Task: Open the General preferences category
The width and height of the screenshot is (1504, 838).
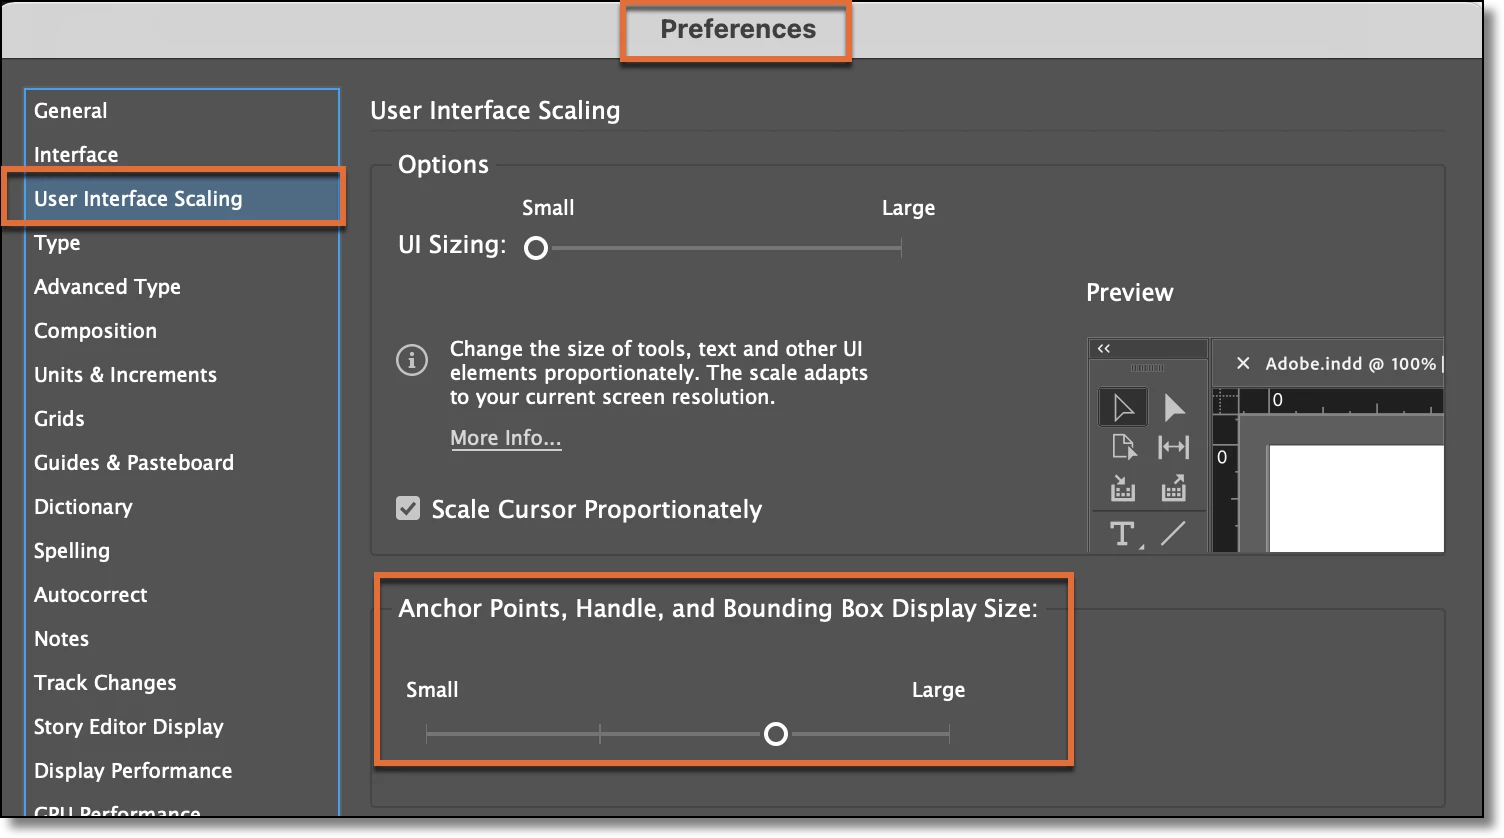Action: [x=182, y=111]
